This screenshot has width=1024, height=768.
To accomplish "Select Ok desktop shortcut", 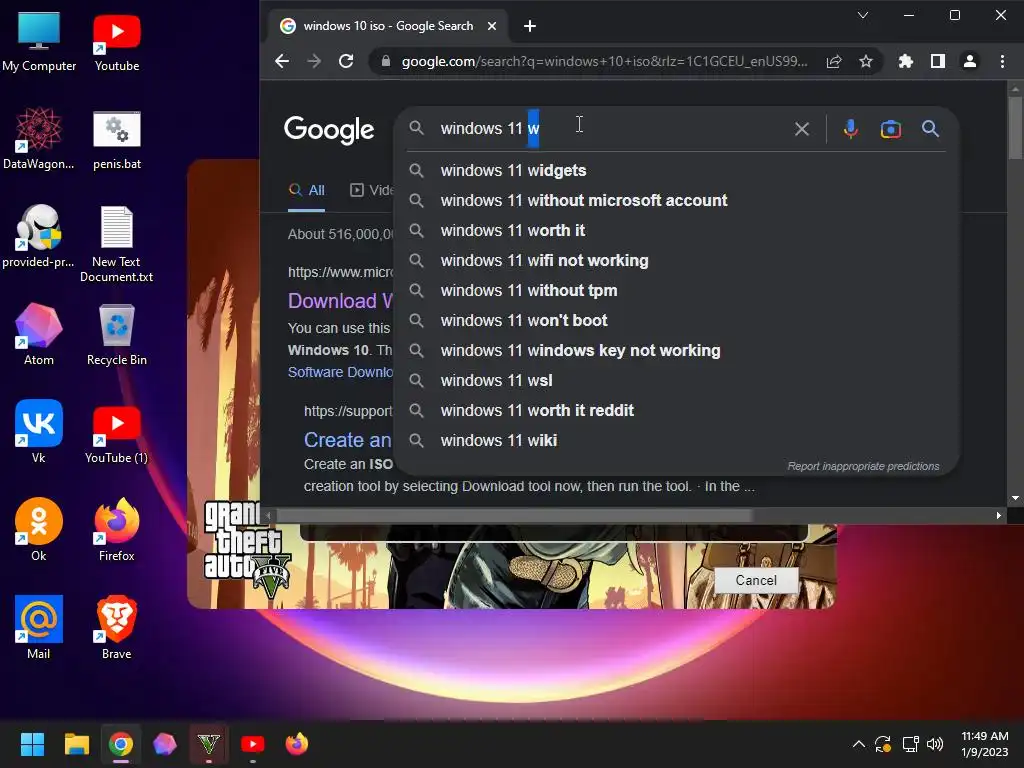I will [x=39, y=530].
